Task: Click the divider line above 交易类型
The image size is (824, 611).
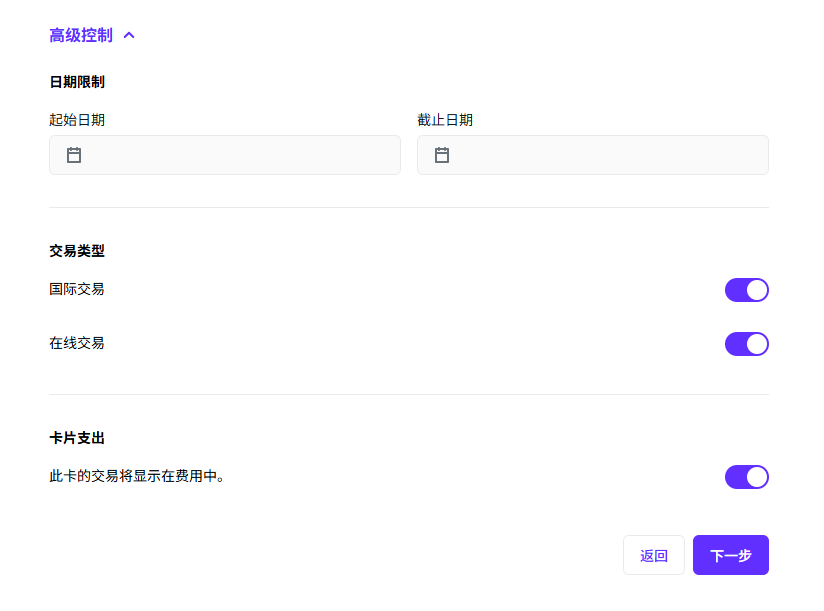Action: (408, 207)
